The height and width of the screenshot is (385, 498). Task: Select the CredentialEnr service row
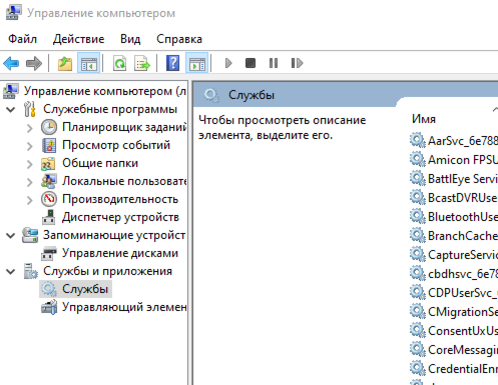pyautogui.click(x=453, y=369)
